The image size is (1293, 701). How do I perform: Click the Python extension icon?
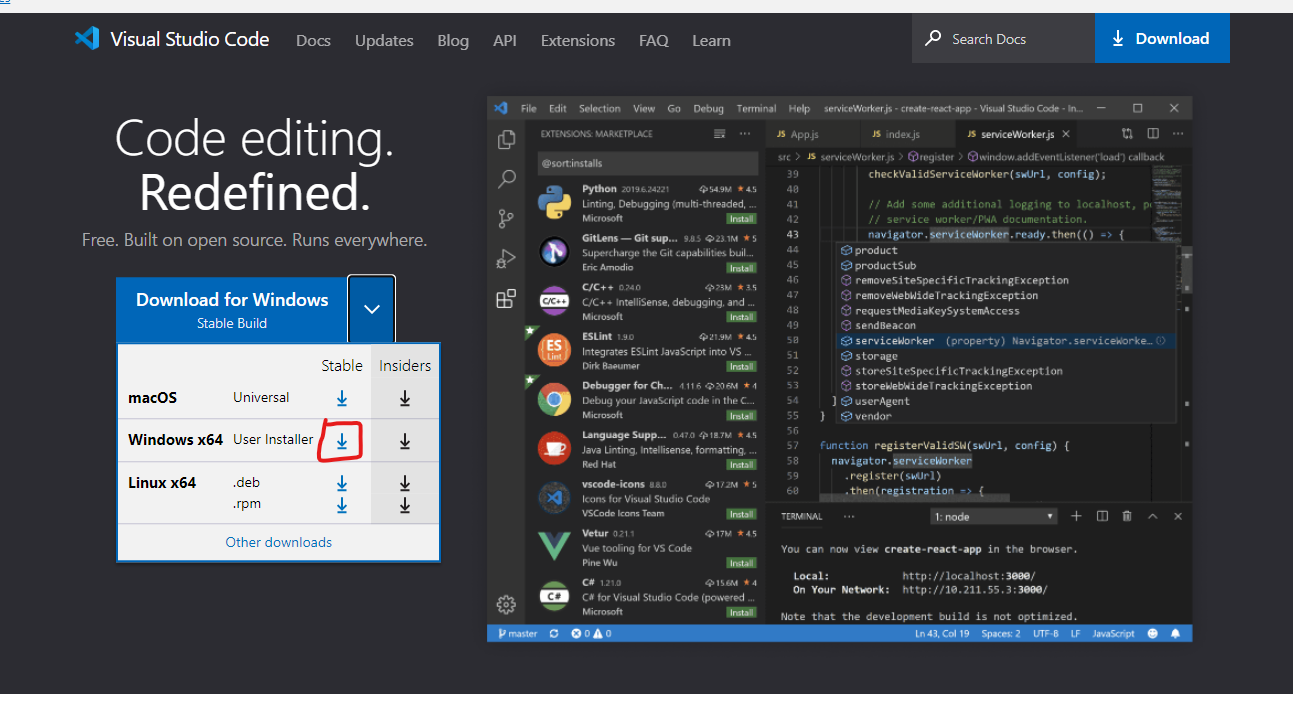[554, 201]
